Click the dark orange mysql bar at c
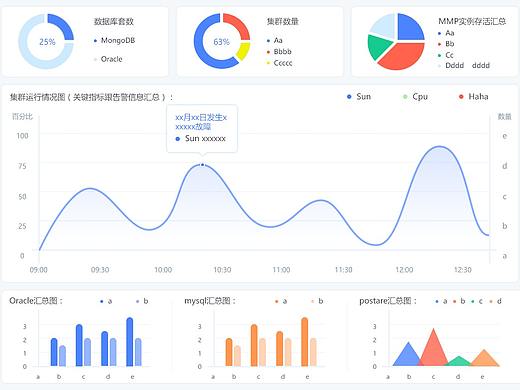This screenshot has width=520, height=390. pos(254,345)
